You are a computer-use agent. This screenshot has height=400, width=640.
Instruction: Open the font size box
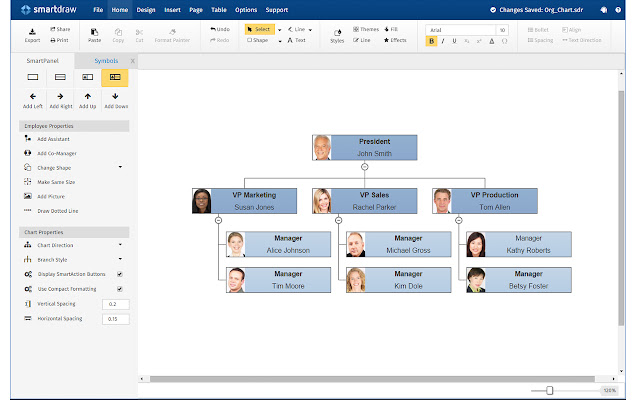(x=502, y=30)
